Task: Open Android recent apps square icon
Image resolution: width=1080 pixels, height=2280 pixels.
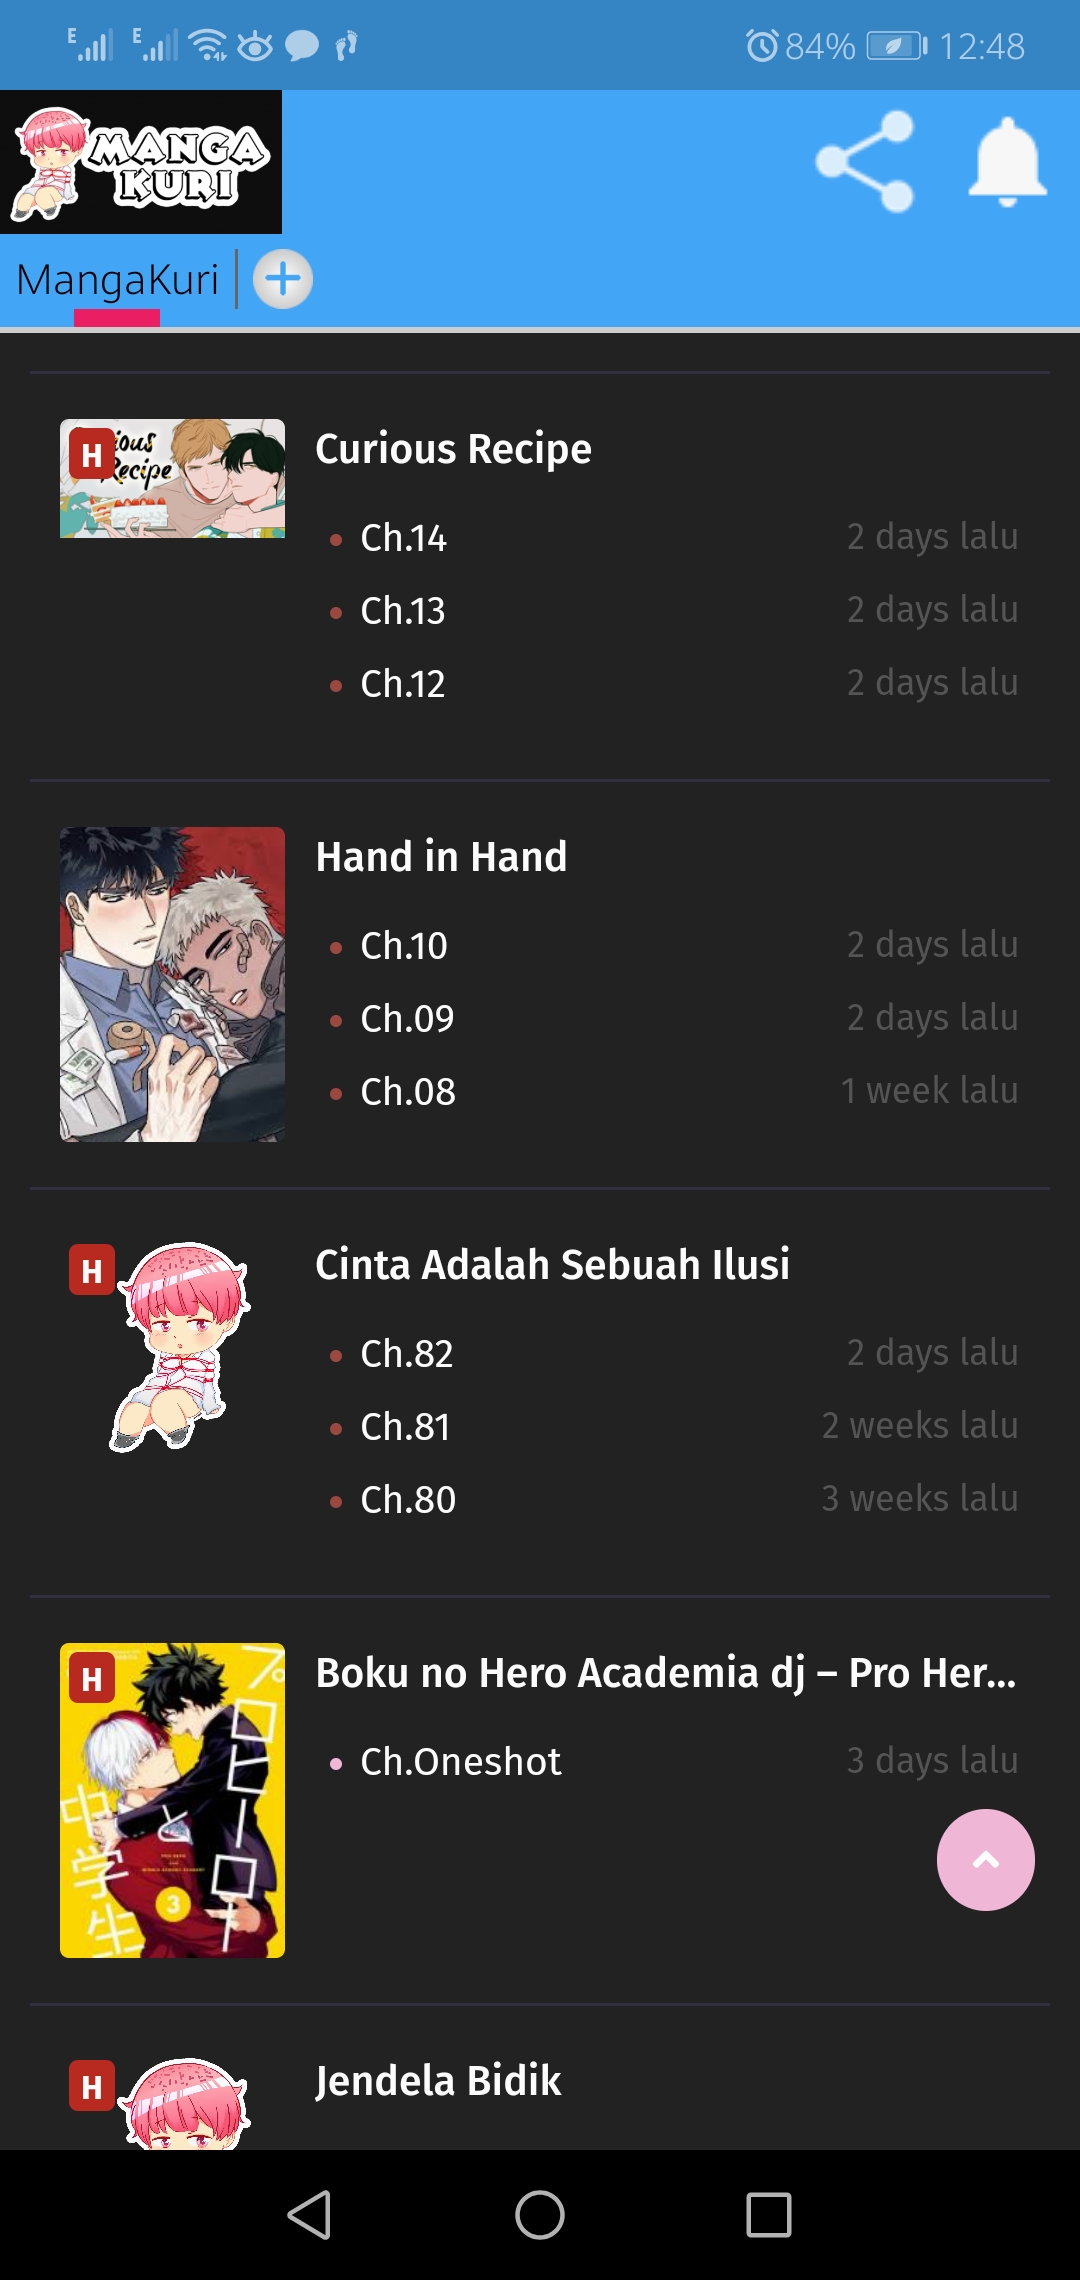Action: point(769,2214)
